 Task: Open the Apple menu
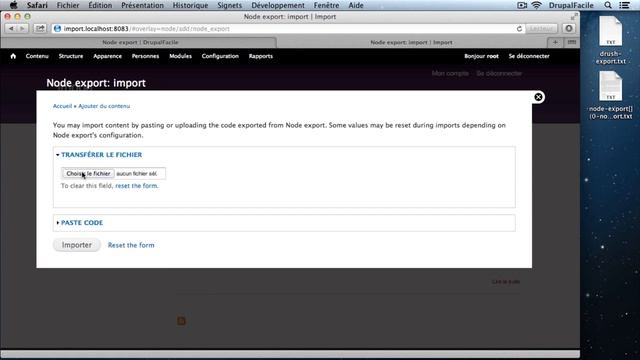tap(13, 5)
